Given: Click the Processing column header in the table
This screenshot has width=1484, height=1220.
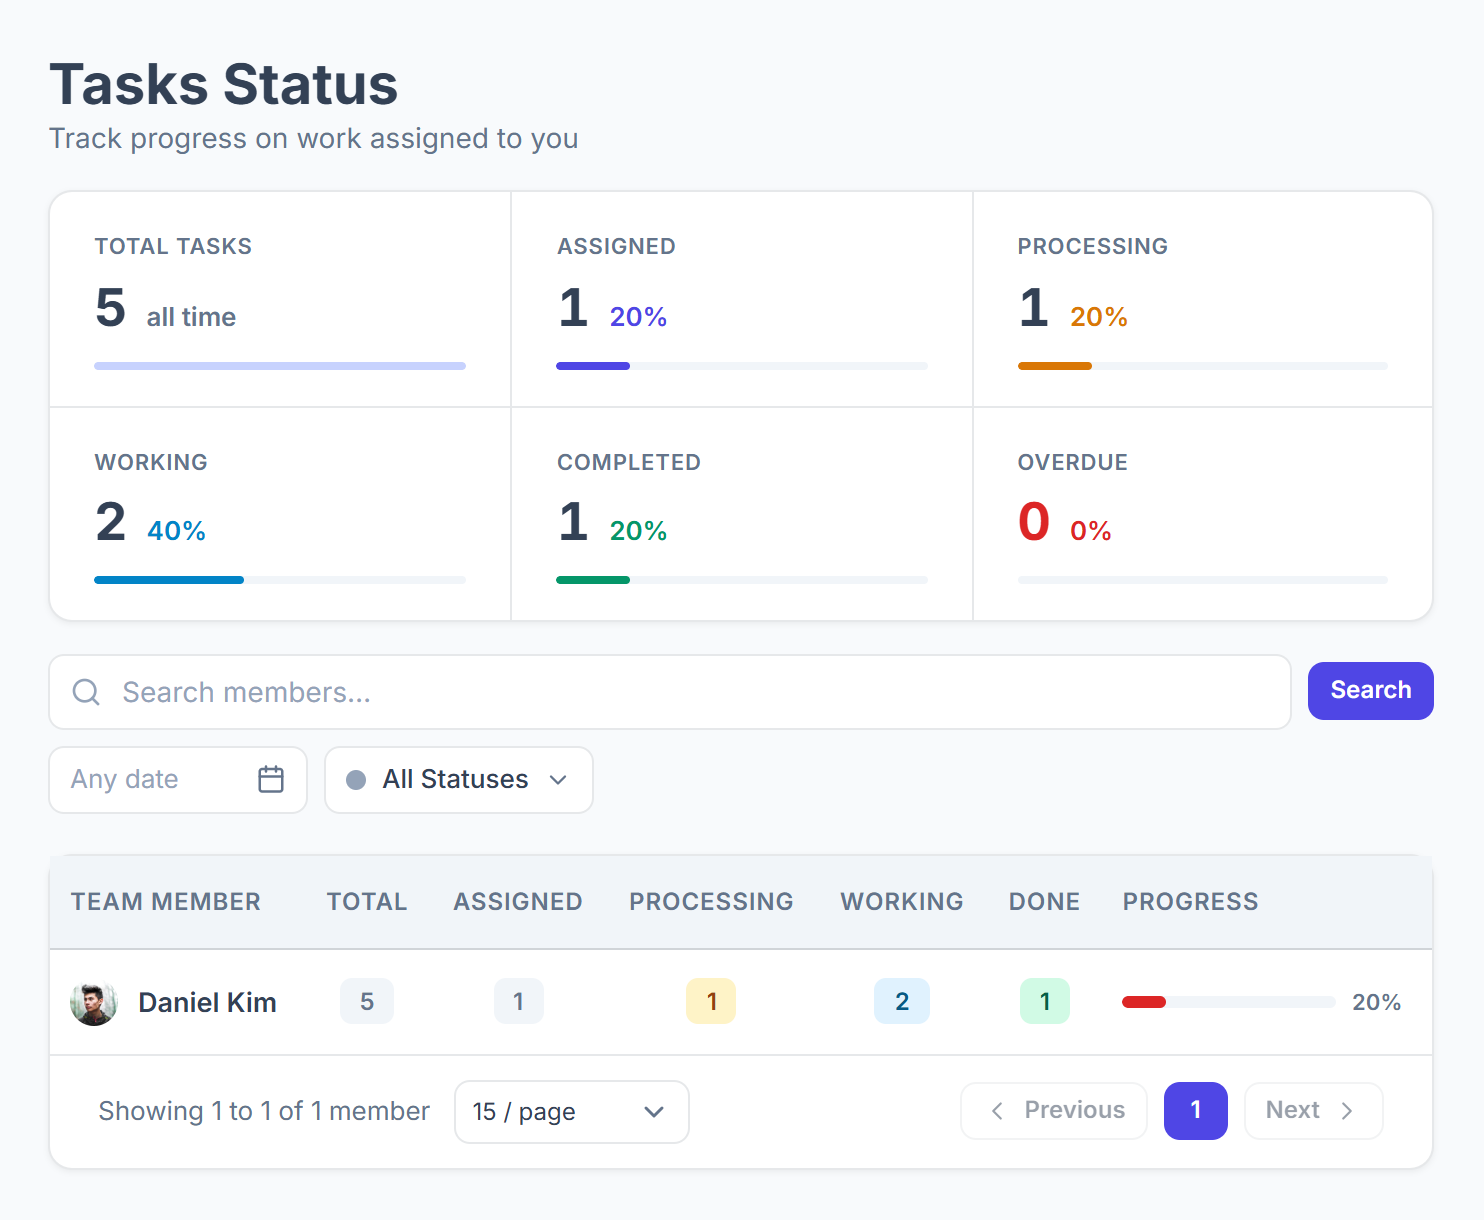Looking at the screenshot, I should [x=711, y=902].
